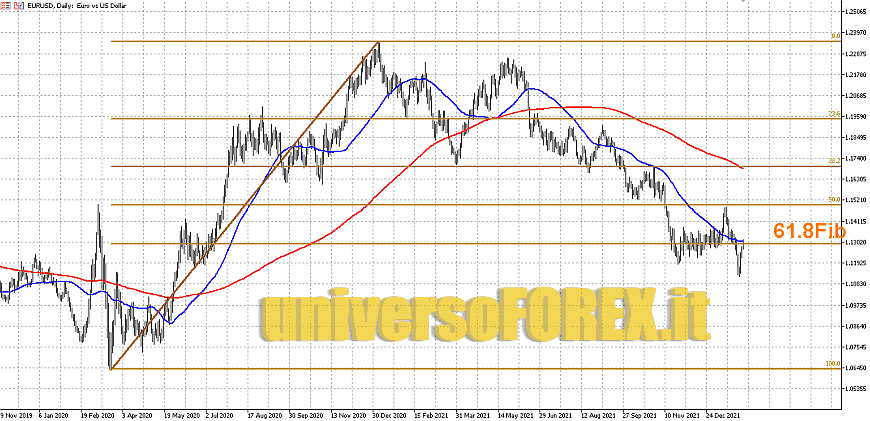This screenshot has height=421, width=870.
Task: Click the 1.17400 price axis label
Action: [854, 160]
